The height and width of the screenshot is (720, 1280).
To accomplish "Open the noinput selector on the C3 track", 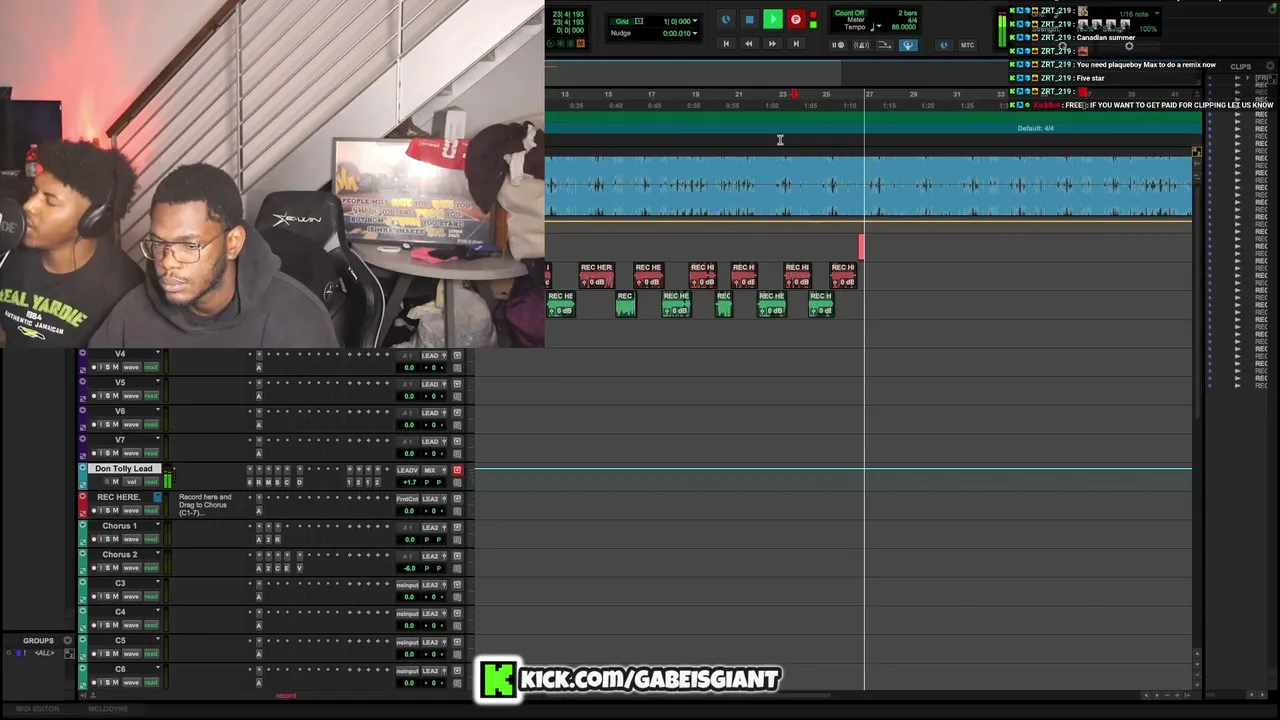I will tap(407, 585).
